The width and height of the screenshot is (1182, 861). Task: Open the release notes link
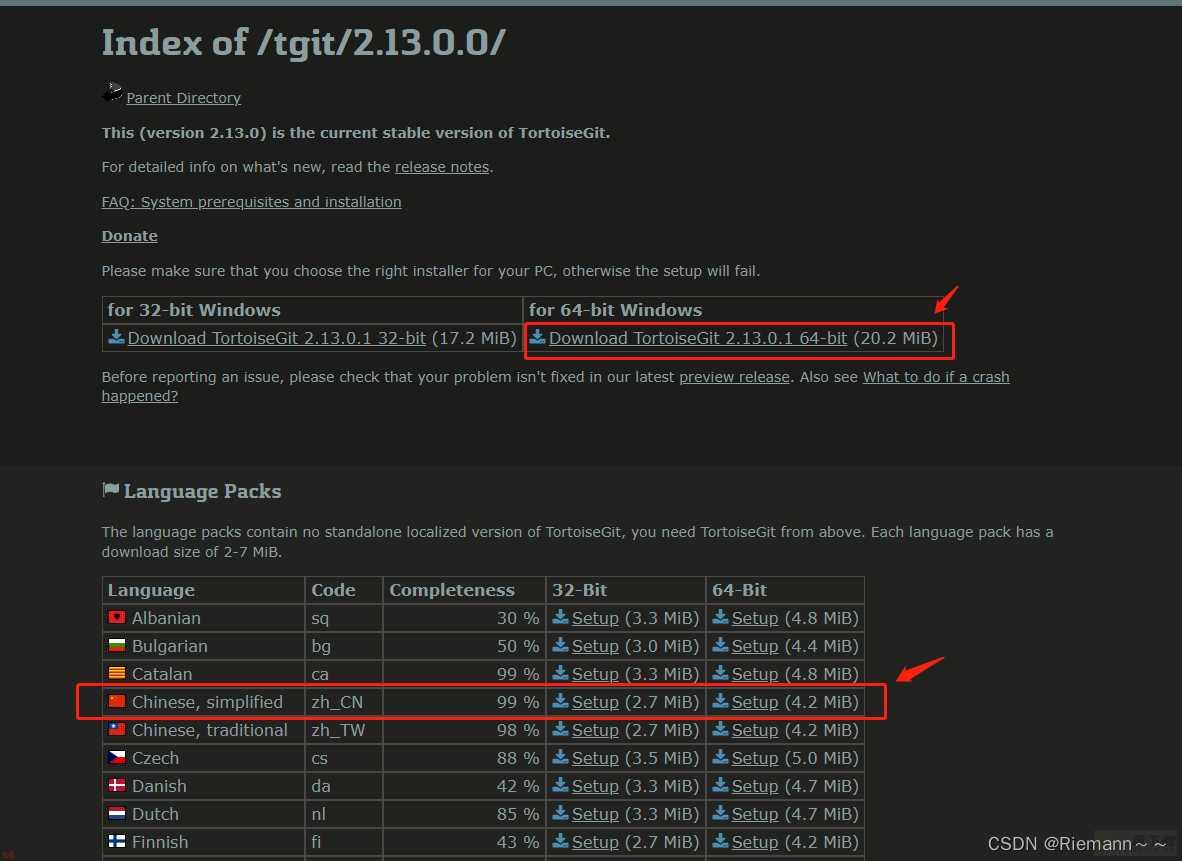(442, 167)
